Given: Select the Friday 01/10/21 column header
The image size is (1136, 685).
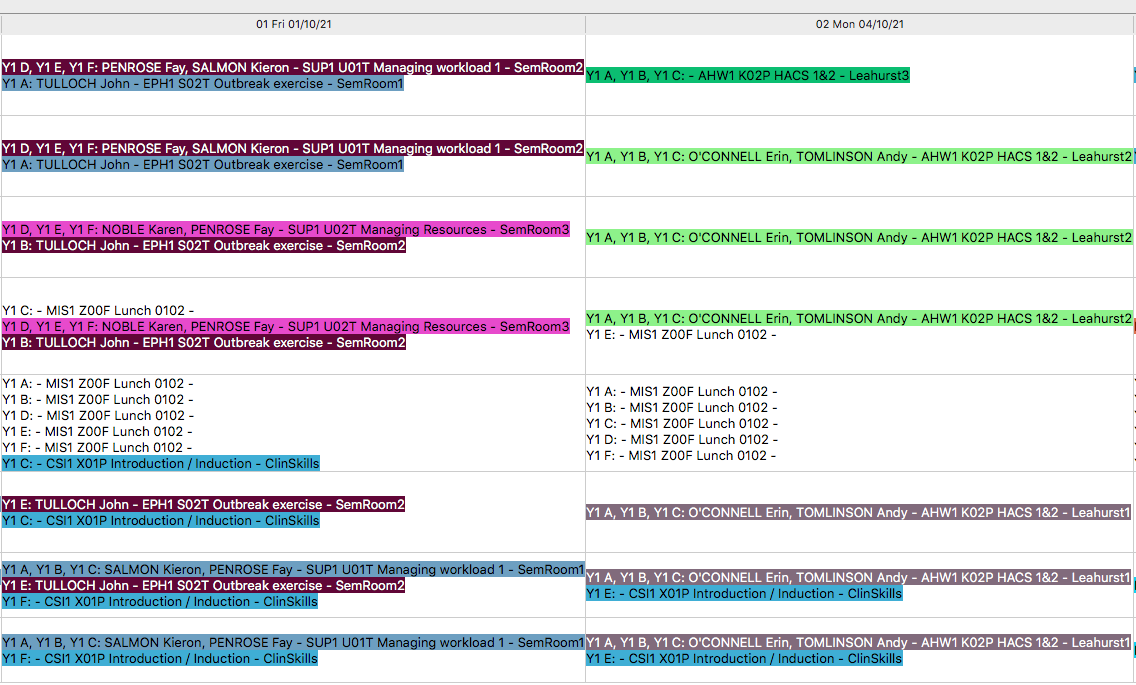Looking at the screenshot, I should point(293,23).
